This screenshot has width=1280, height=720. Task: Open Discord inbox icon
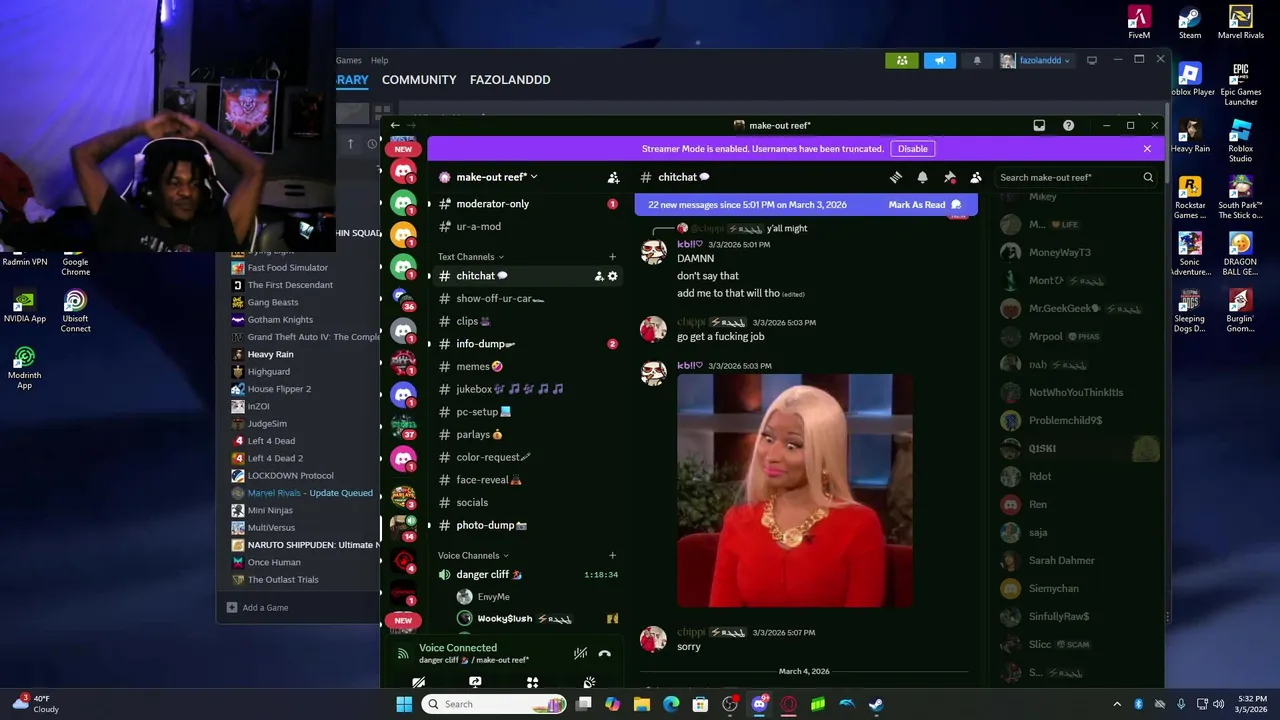(x=1039, y=125)
